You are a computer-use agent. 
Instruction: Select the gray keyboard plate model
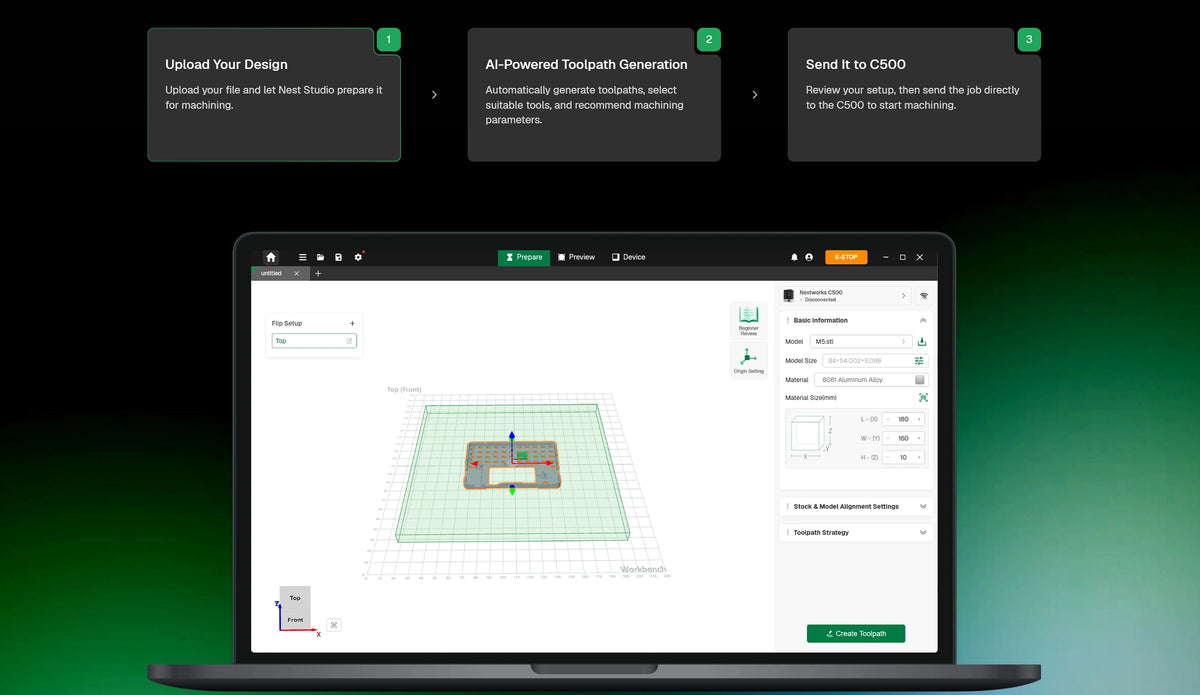[511, 465]
